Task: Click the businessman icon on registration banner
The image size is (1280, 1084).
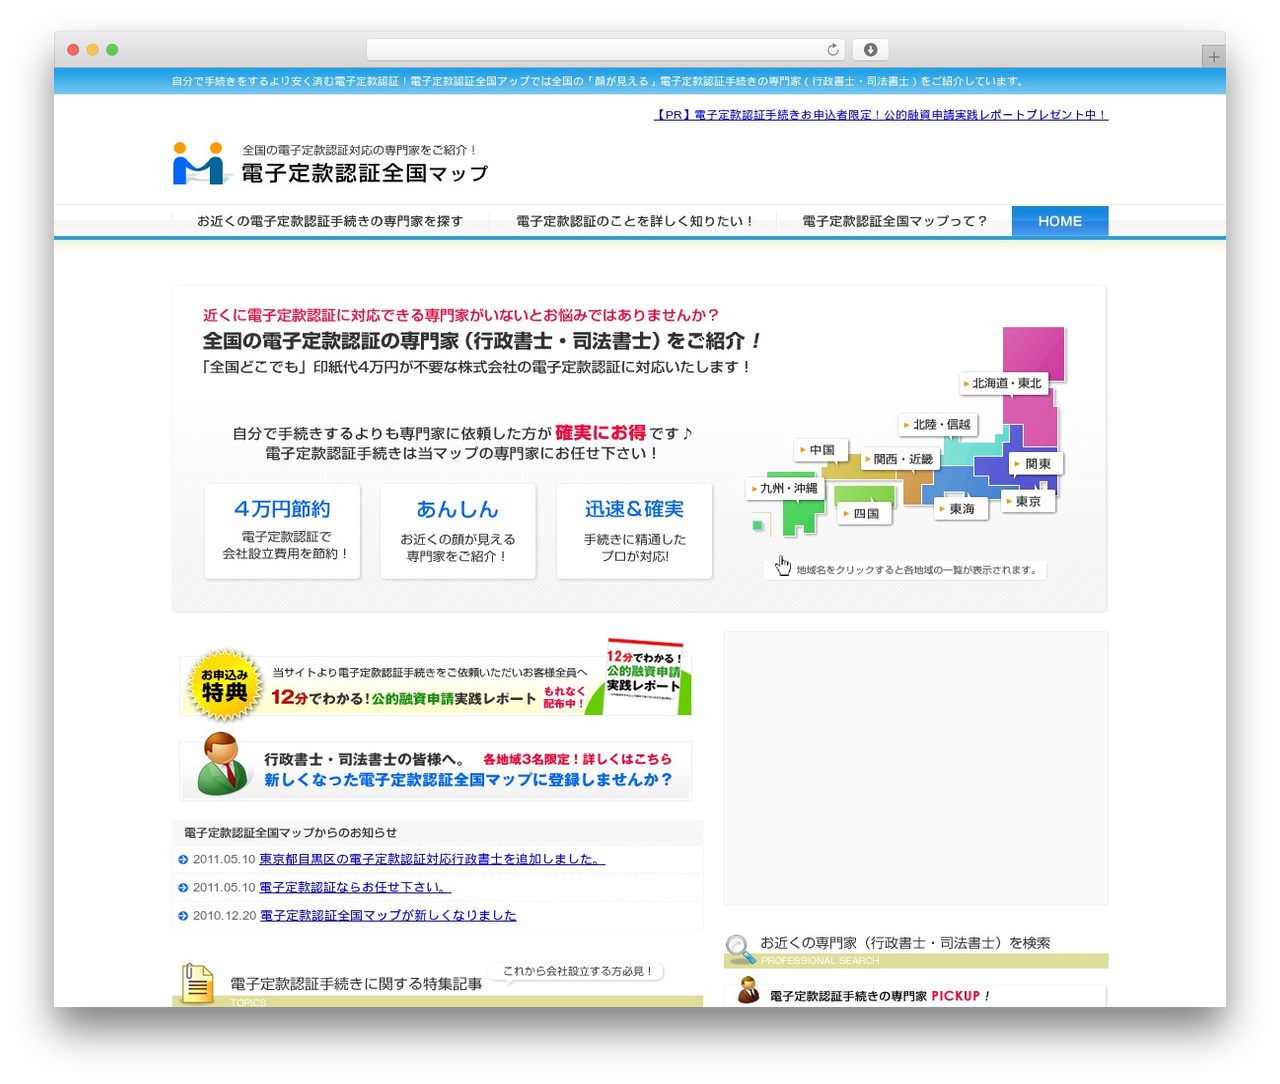Action: (x=222, y=764)
